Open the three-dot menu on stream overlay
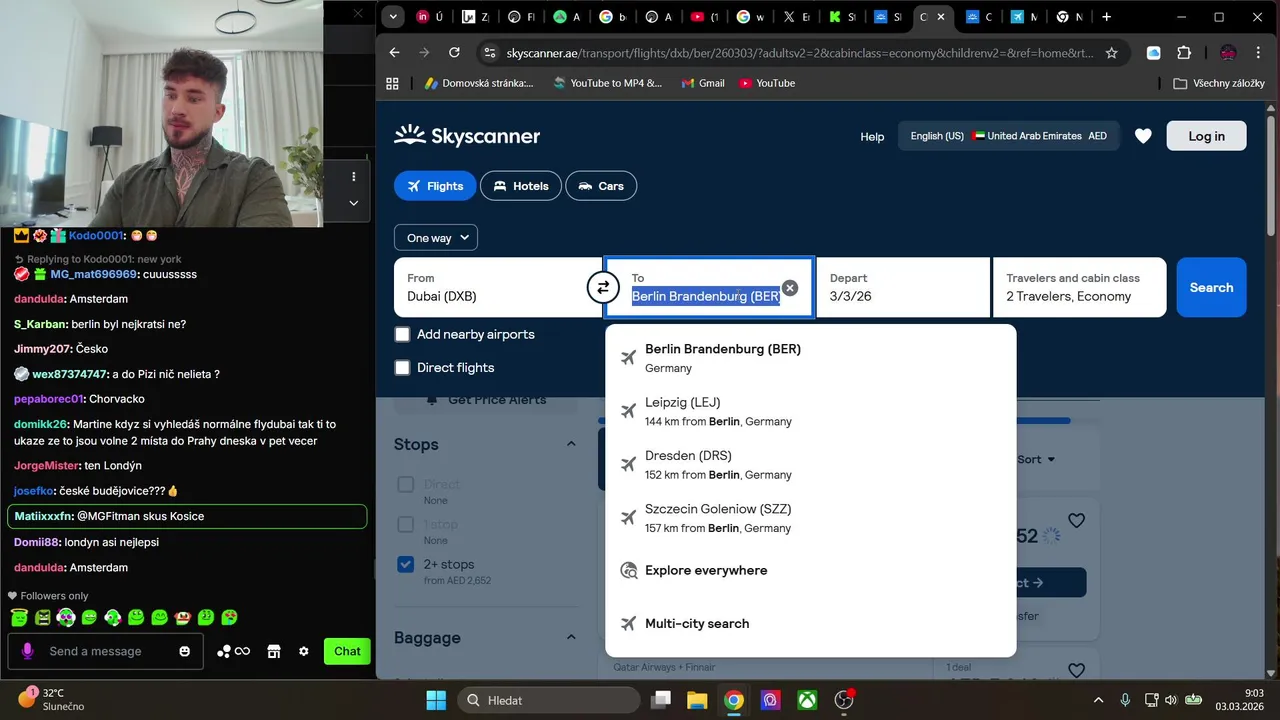Screen dimensions: 1280x720 [x=353, y=176]
